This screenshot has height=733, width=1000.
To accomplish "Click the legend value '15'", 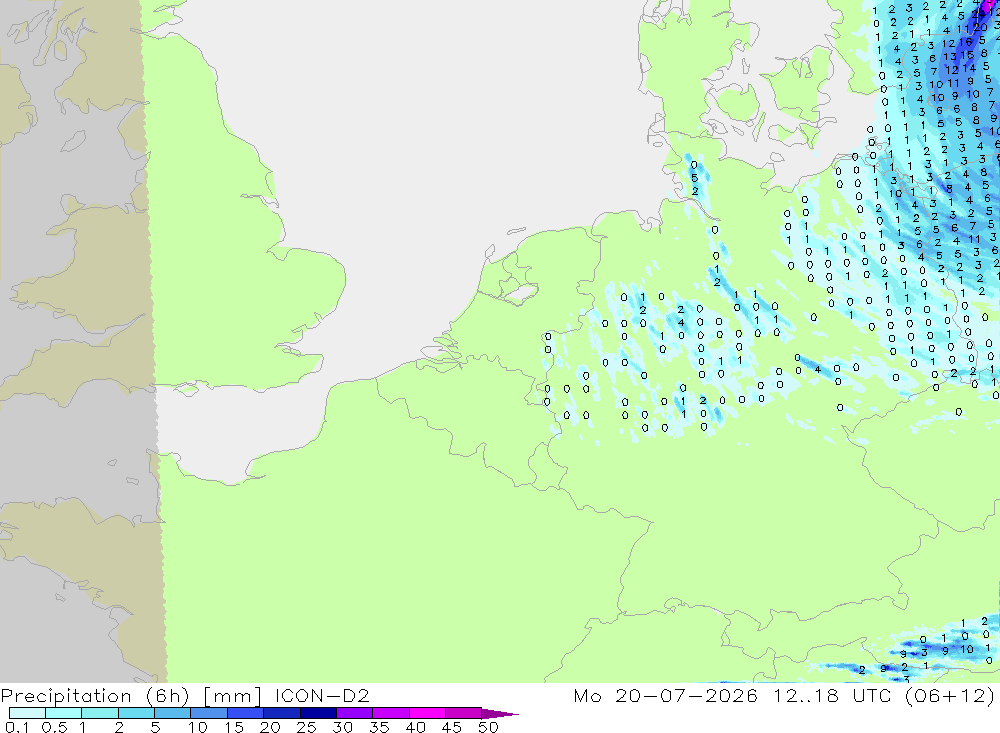I will click(233, 727).
